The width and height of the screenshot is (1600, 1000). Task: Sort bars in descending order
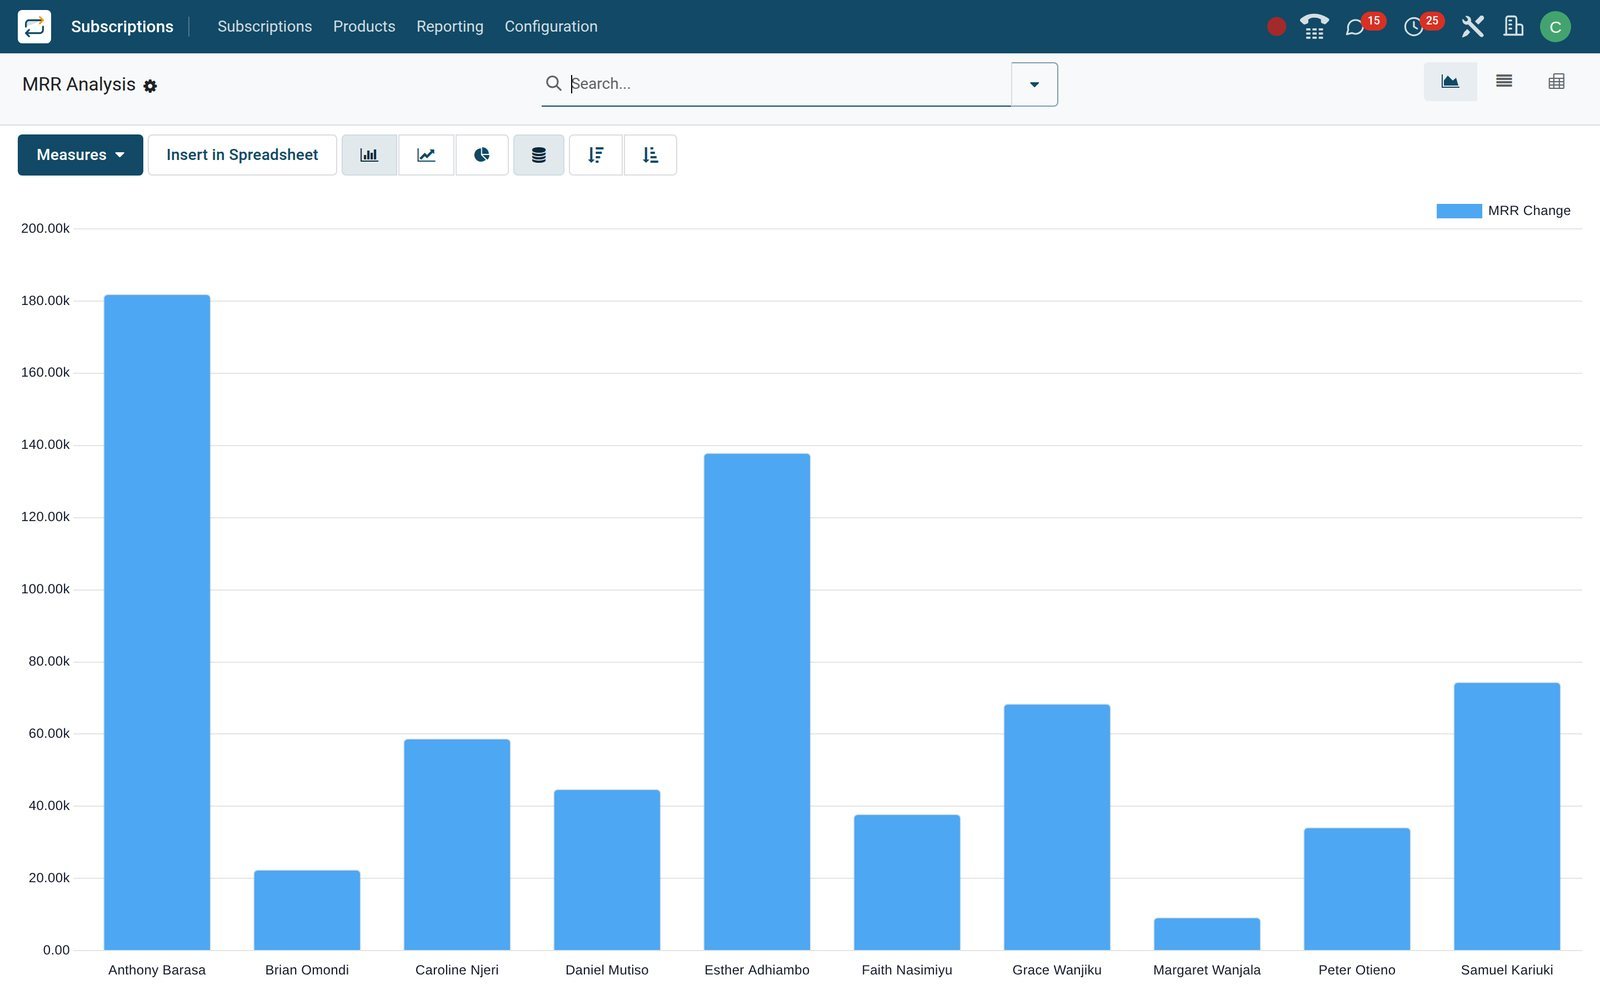596,155
